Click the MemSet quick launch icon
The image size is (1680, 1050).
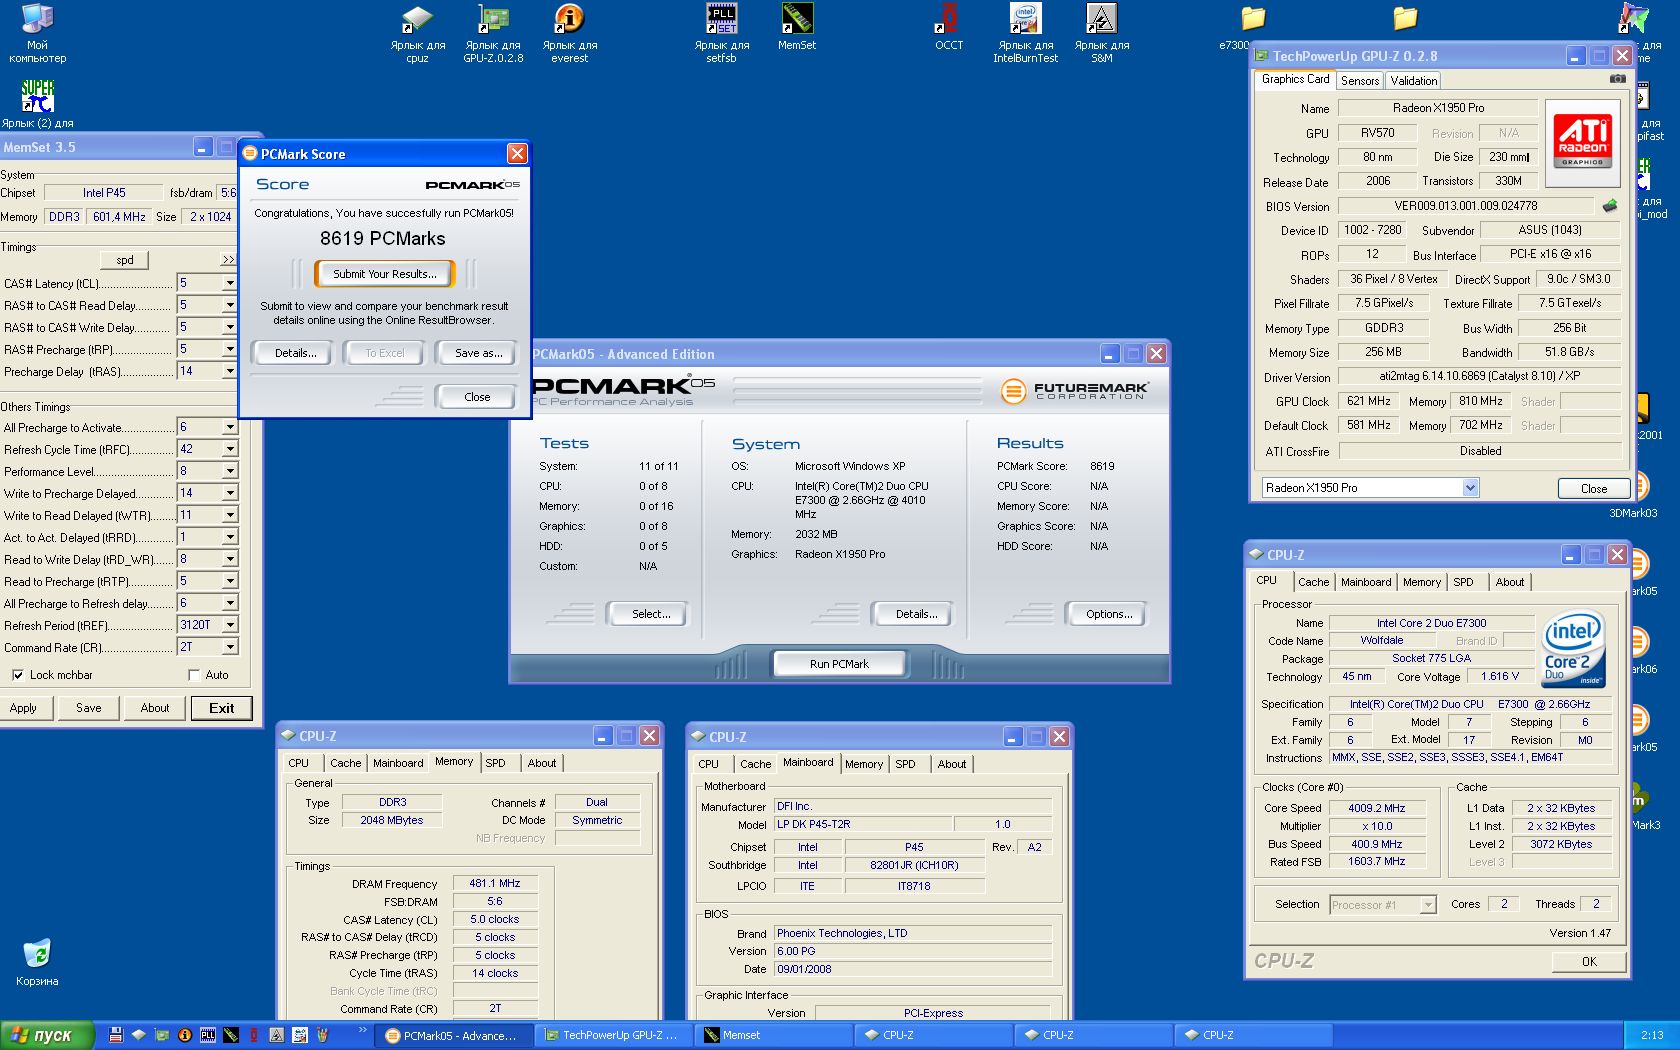[231, 1035]
